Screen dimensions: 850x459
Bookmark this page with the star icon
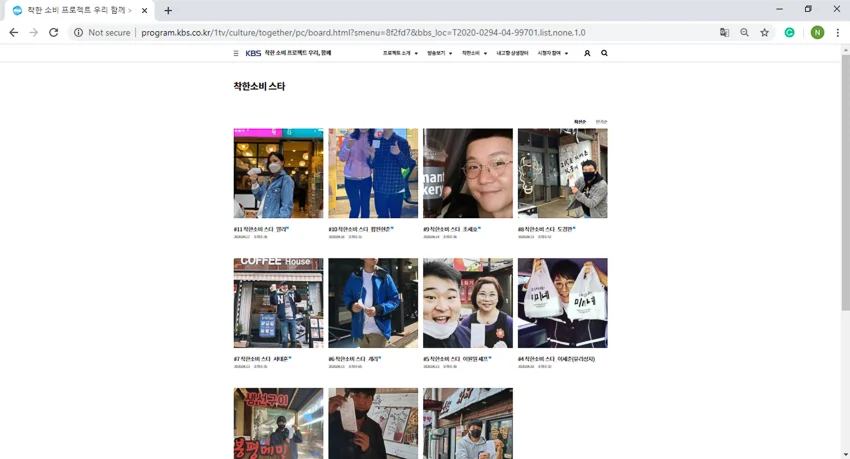(764, 33)
